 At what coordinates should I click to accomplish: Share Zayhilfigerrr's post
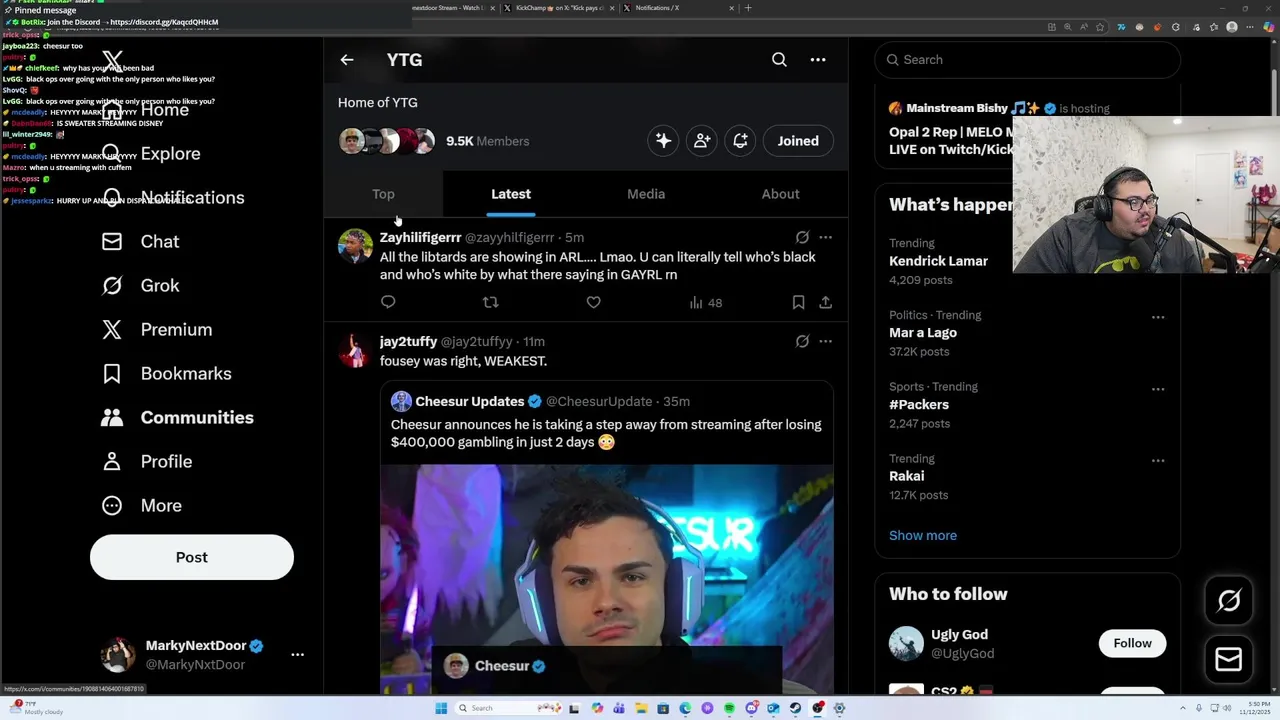(825, 302)
